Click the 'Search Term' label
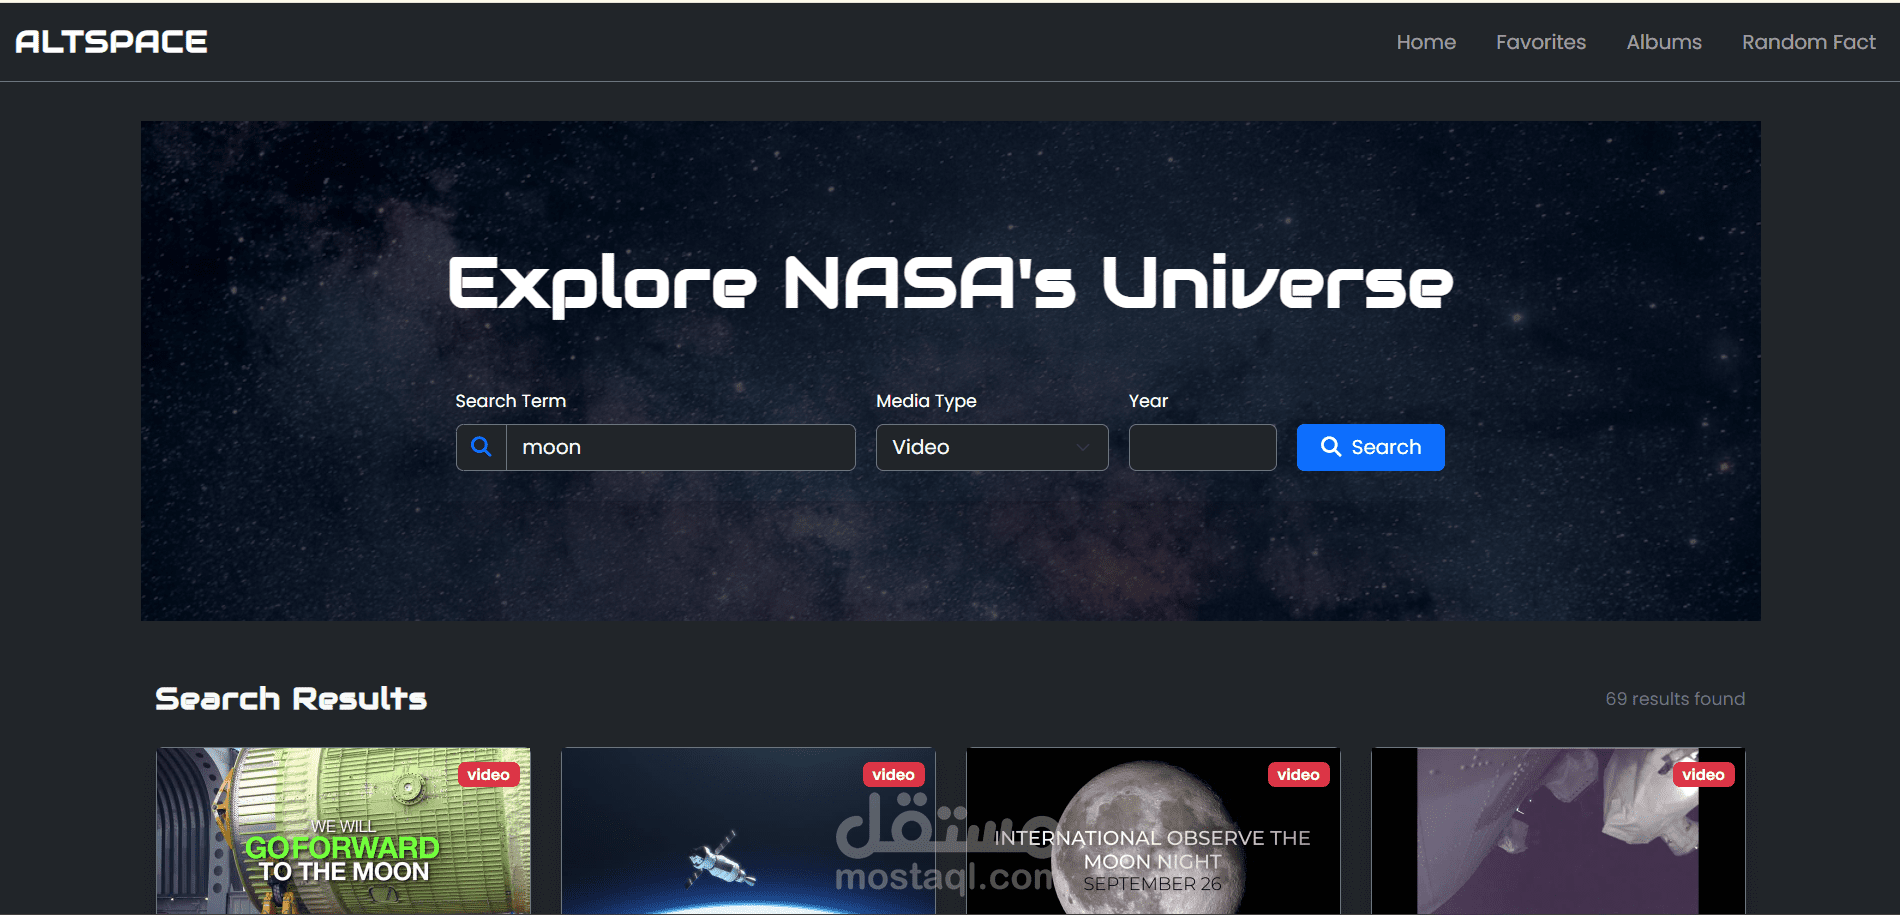 [x=511, y=401]
